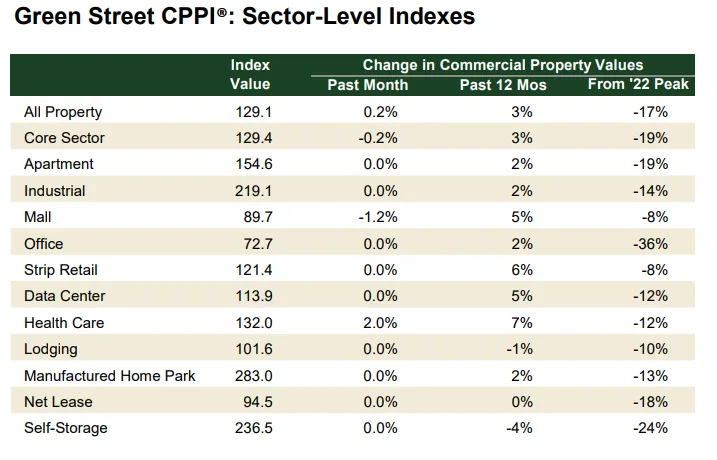This screenshot has height=460, width=717.
Task: Click the All Property row label
Action: 62,112
